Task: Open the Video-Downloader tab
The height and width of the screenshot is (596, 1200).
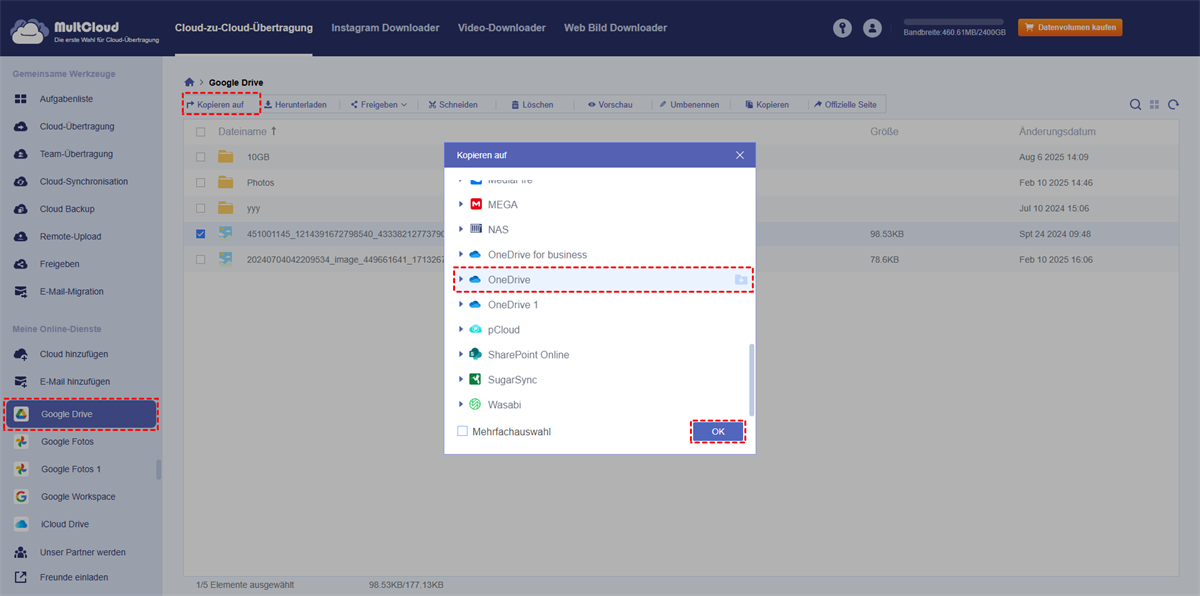Action: coord(502,28)
